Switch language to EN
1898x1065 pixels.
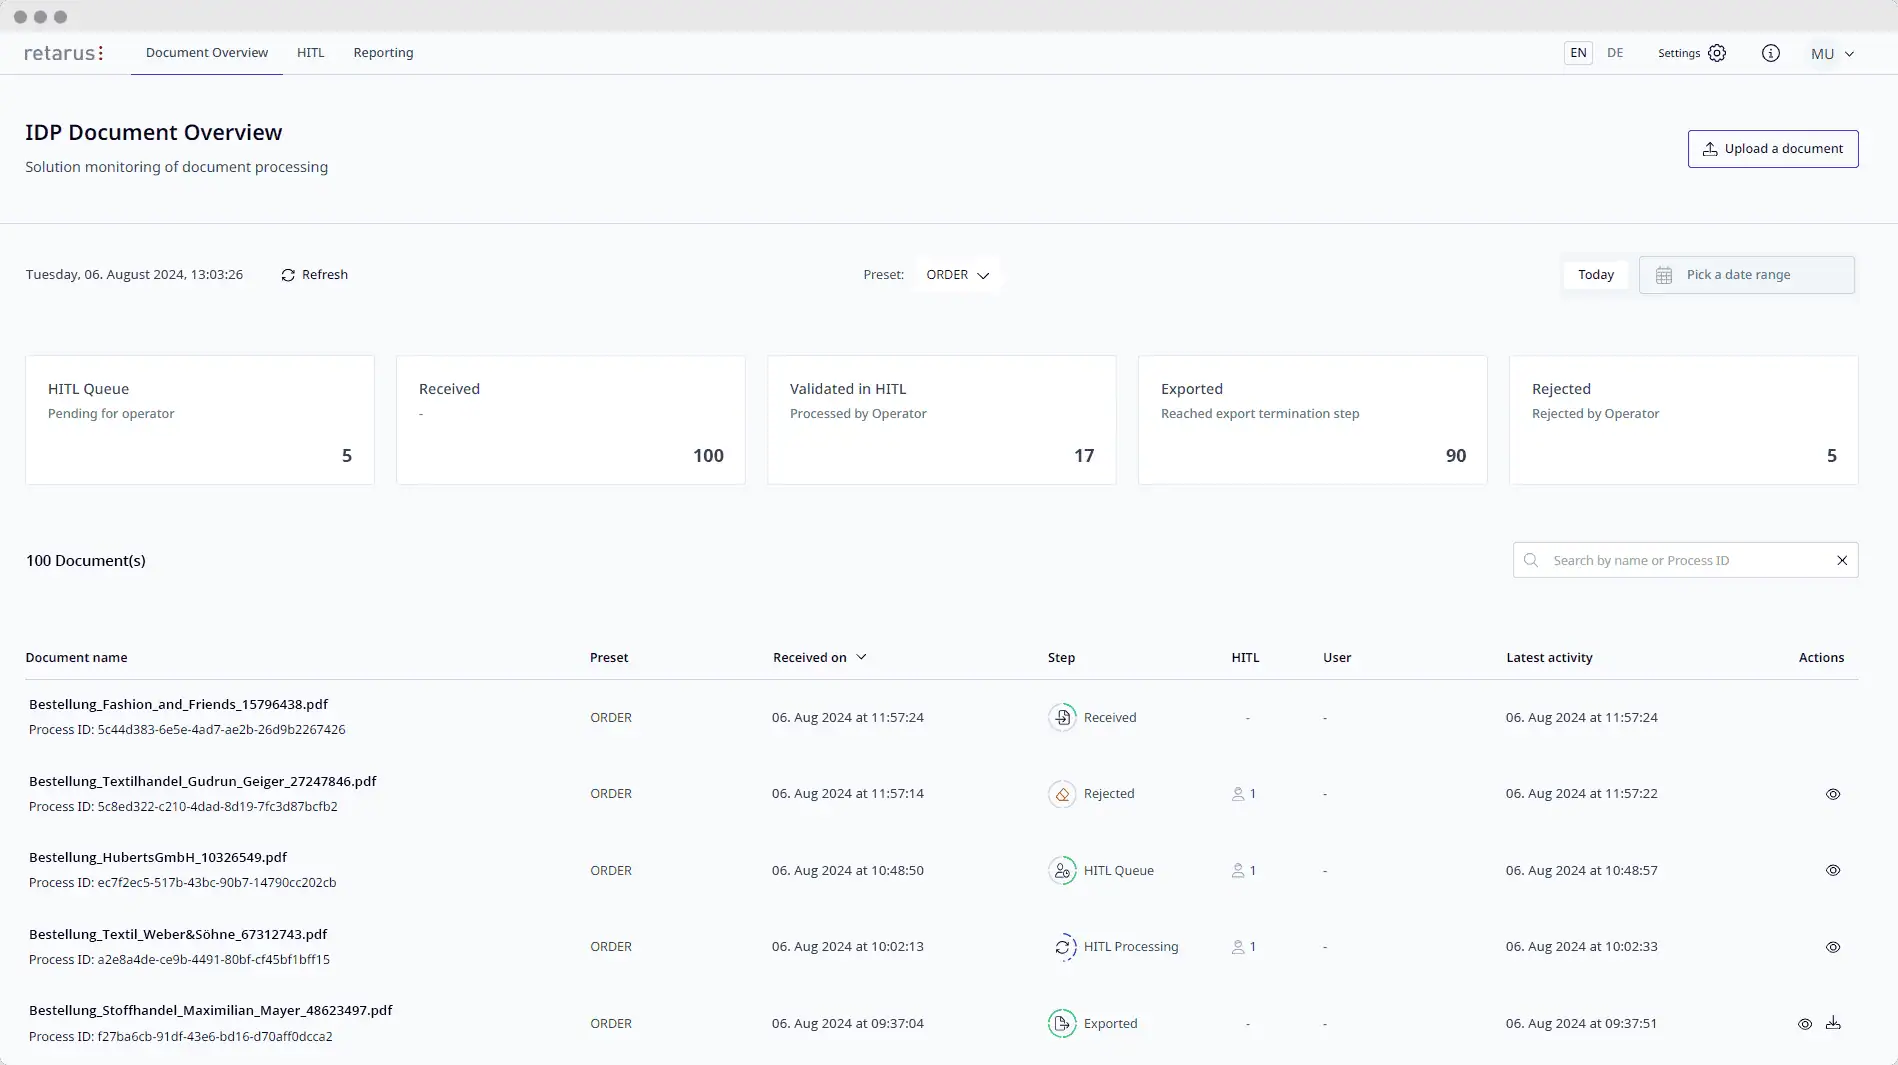pyautogui.click(x=1578, y=53)
